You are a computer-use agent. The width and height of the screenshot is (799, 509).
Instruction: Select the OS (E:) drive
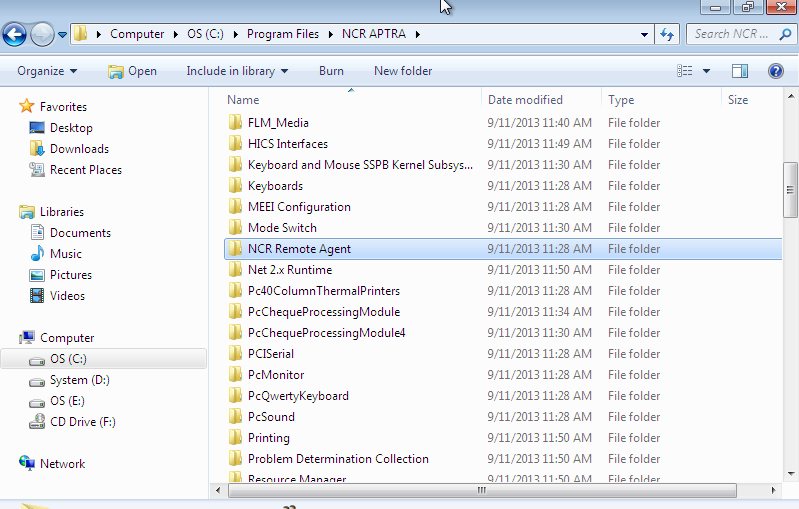click(x=67, y=401)
